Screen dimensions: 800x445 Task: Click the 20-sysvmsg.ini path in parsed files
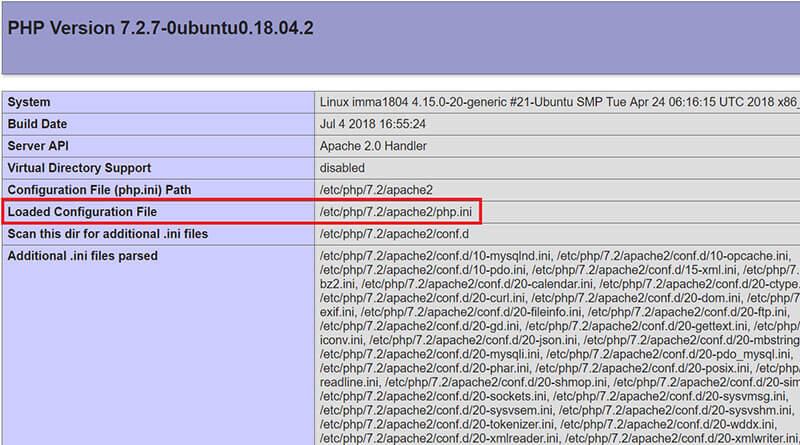(670, 396)
